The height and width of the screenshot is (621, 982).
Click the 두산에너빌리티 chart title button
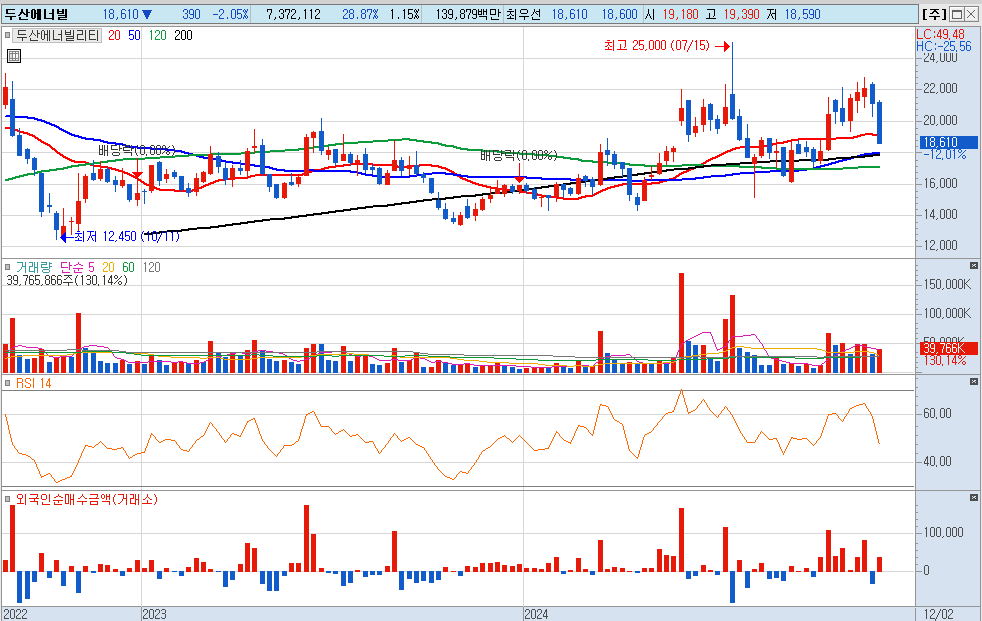pyautogui.click(x=57, y=36)
